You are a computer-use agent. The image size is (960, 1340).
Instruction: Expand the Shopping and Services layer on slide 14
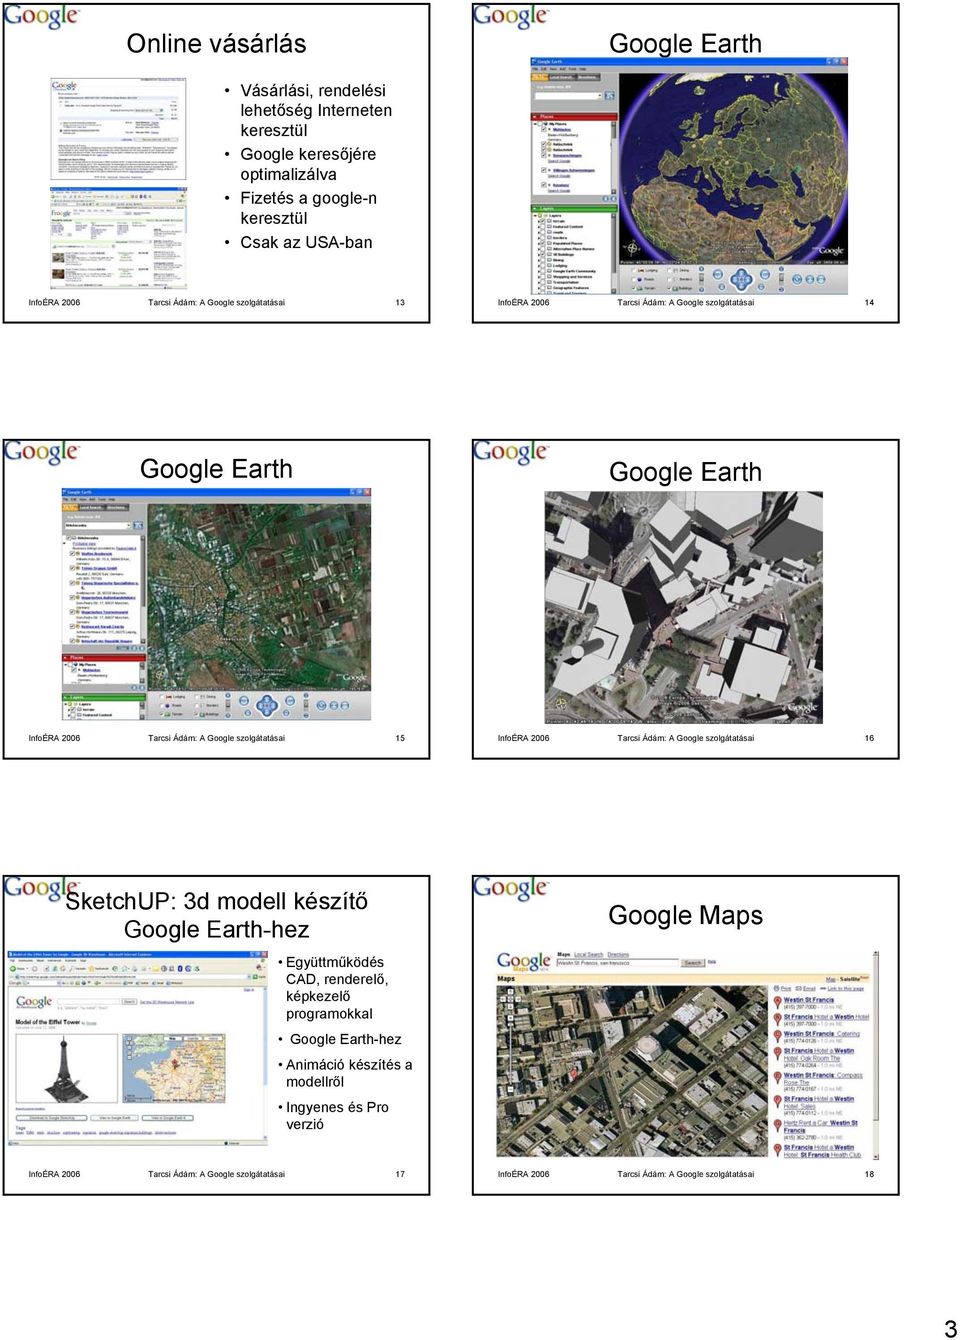click(x=539, y=277)
